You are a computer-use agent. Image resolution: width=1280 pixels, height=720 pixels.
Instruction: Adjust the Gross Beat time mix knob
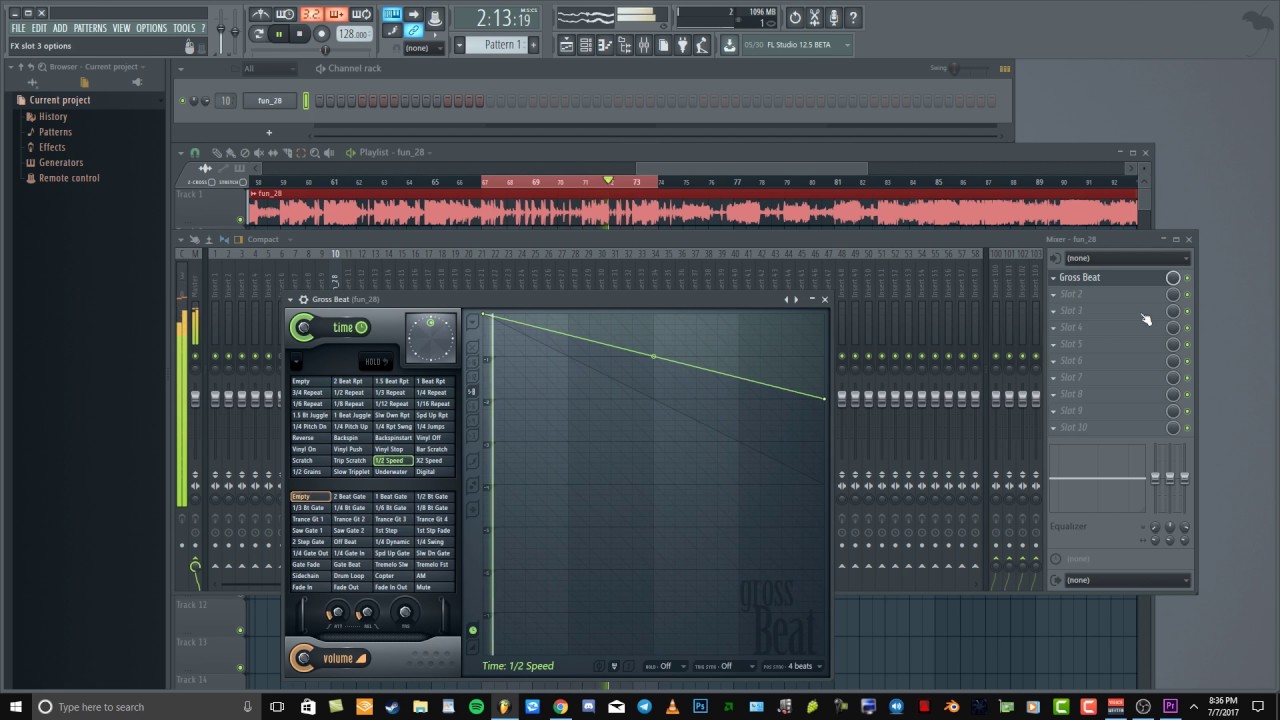click(x=303, y=327)
